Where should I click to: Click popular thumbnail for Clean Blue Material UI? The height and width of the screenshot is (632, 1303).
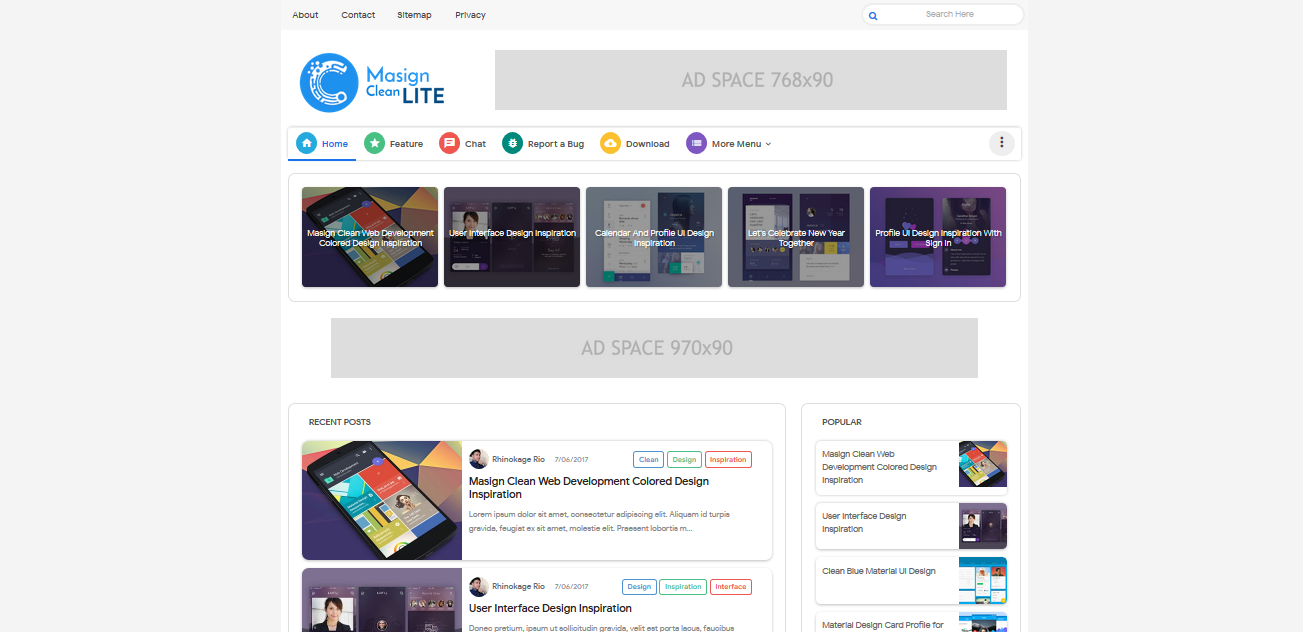click(x=983, y=581)
